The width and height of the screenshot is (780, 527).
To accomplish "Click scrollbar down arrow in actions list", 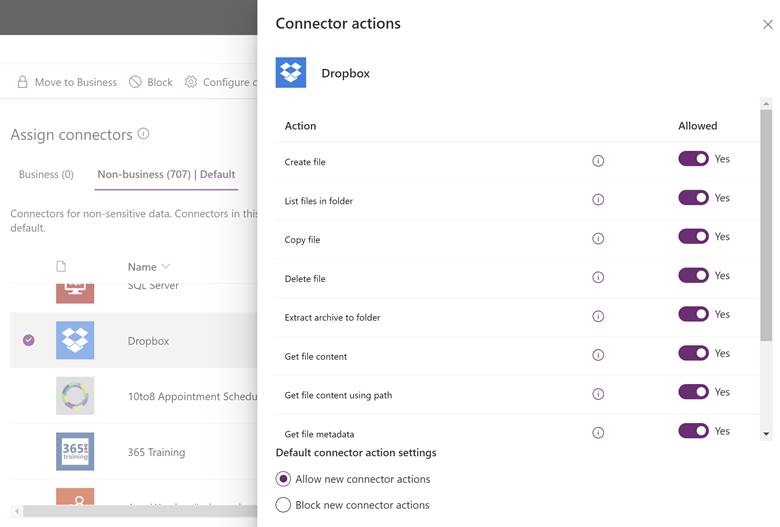I will 766,434.
